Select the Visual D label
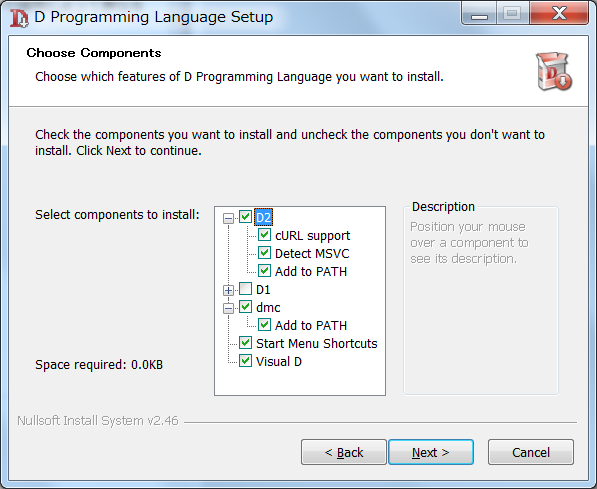This screenshot has width=597, height=489. click(x=279, y=361)
